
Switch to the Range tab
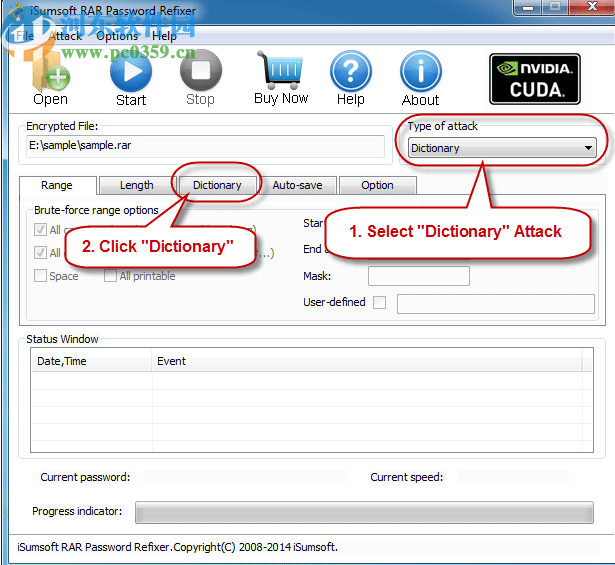(57, 185)
